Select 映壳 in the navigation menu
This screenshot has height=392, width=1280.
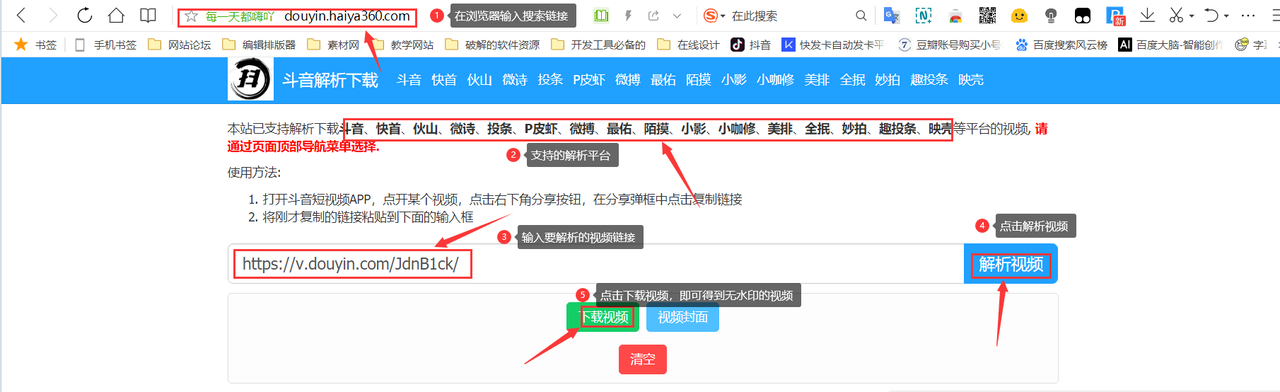970,80
